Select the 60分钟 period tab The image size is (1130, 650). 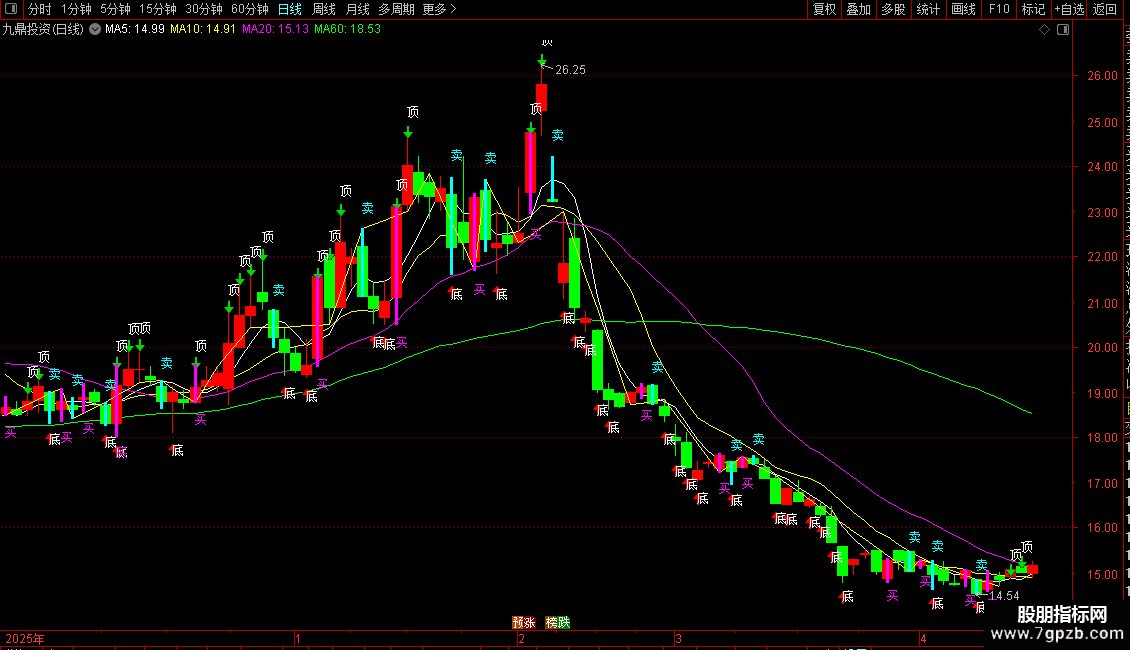coord(249,9)
